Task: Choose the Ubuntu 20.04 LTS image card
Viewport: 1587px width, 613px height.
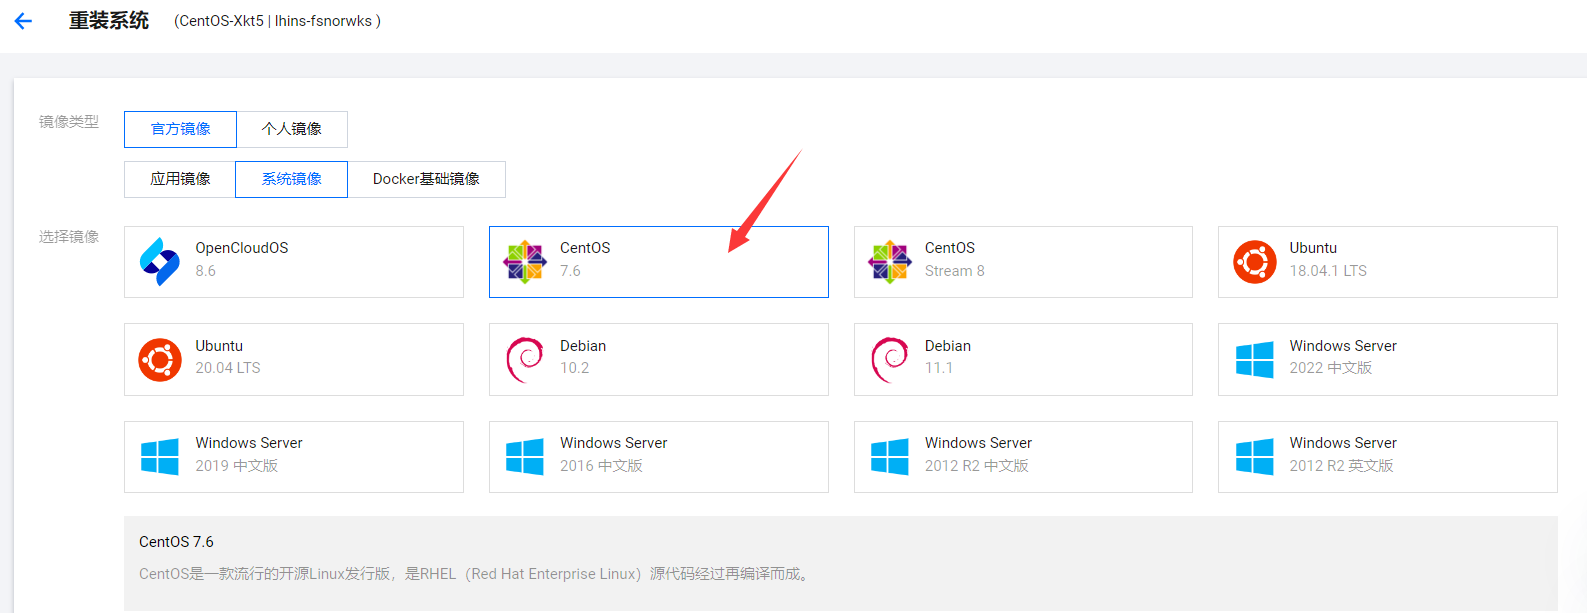Action: (x=294, y=359)
